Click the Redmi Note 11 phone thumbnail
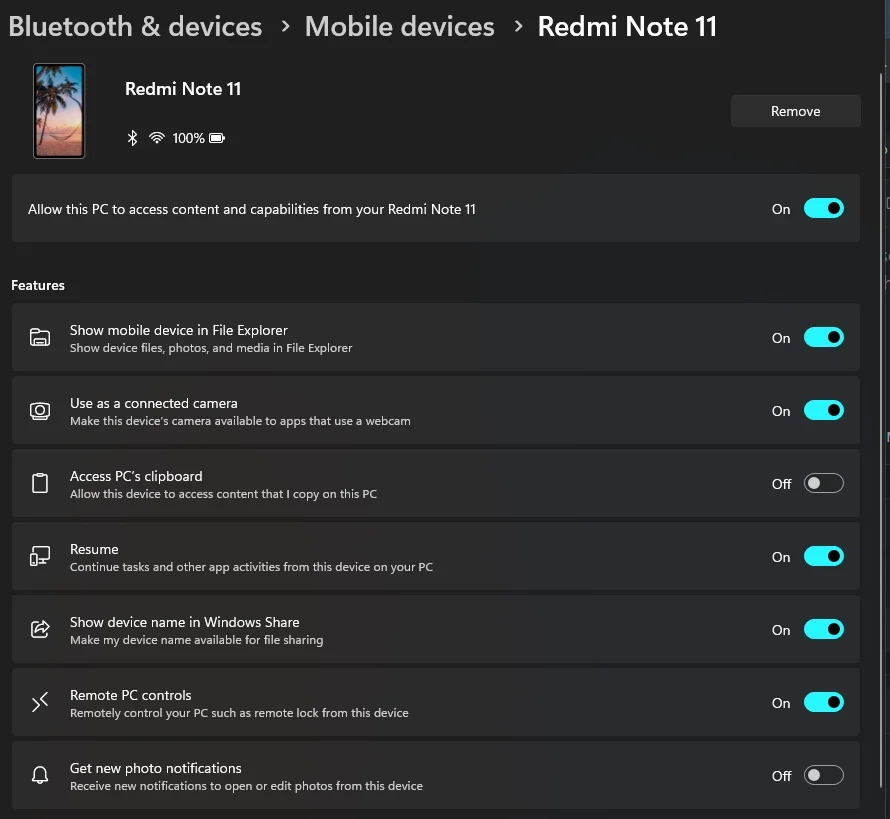890x819 pixels. point(59,111)
